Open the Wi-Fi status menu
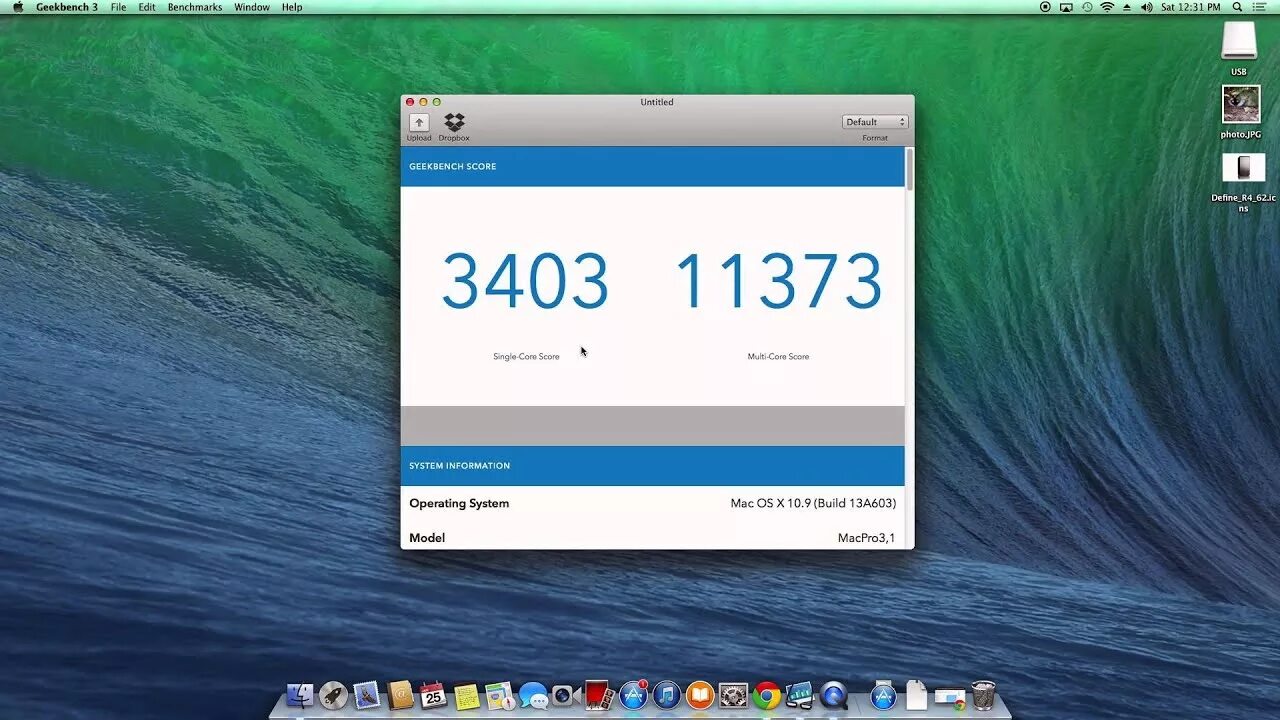Viewport: 1280px width, 720px height. click(1107, 7)
